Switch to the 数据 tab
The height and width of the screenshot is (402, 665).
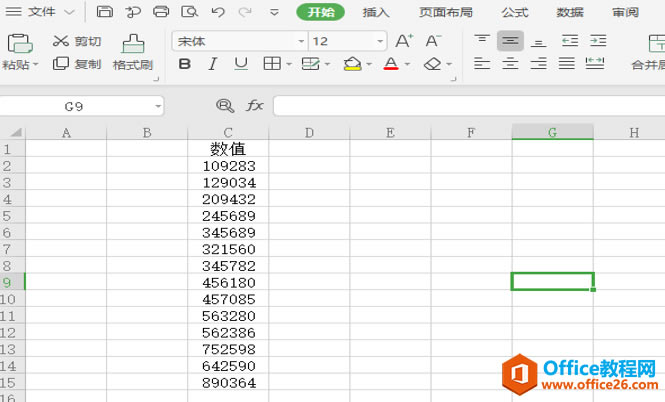point(570,12)
